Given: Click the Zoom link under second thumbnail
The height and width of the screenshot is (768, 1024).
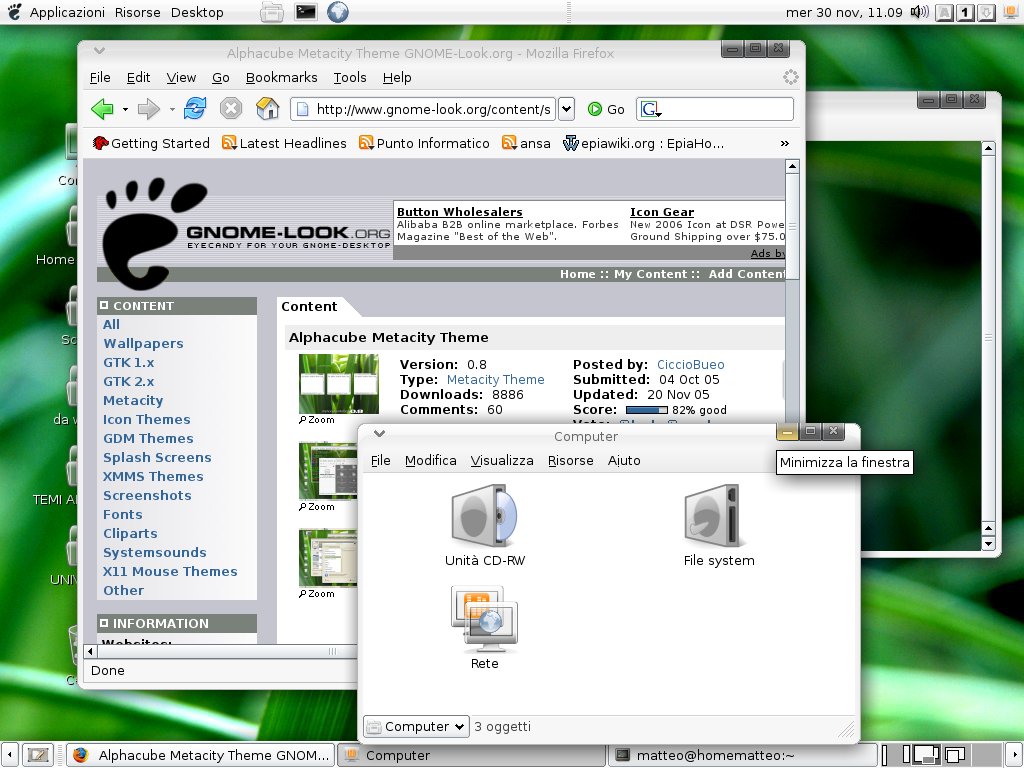Looking at the screenshot, I should (x=317, y=507).
